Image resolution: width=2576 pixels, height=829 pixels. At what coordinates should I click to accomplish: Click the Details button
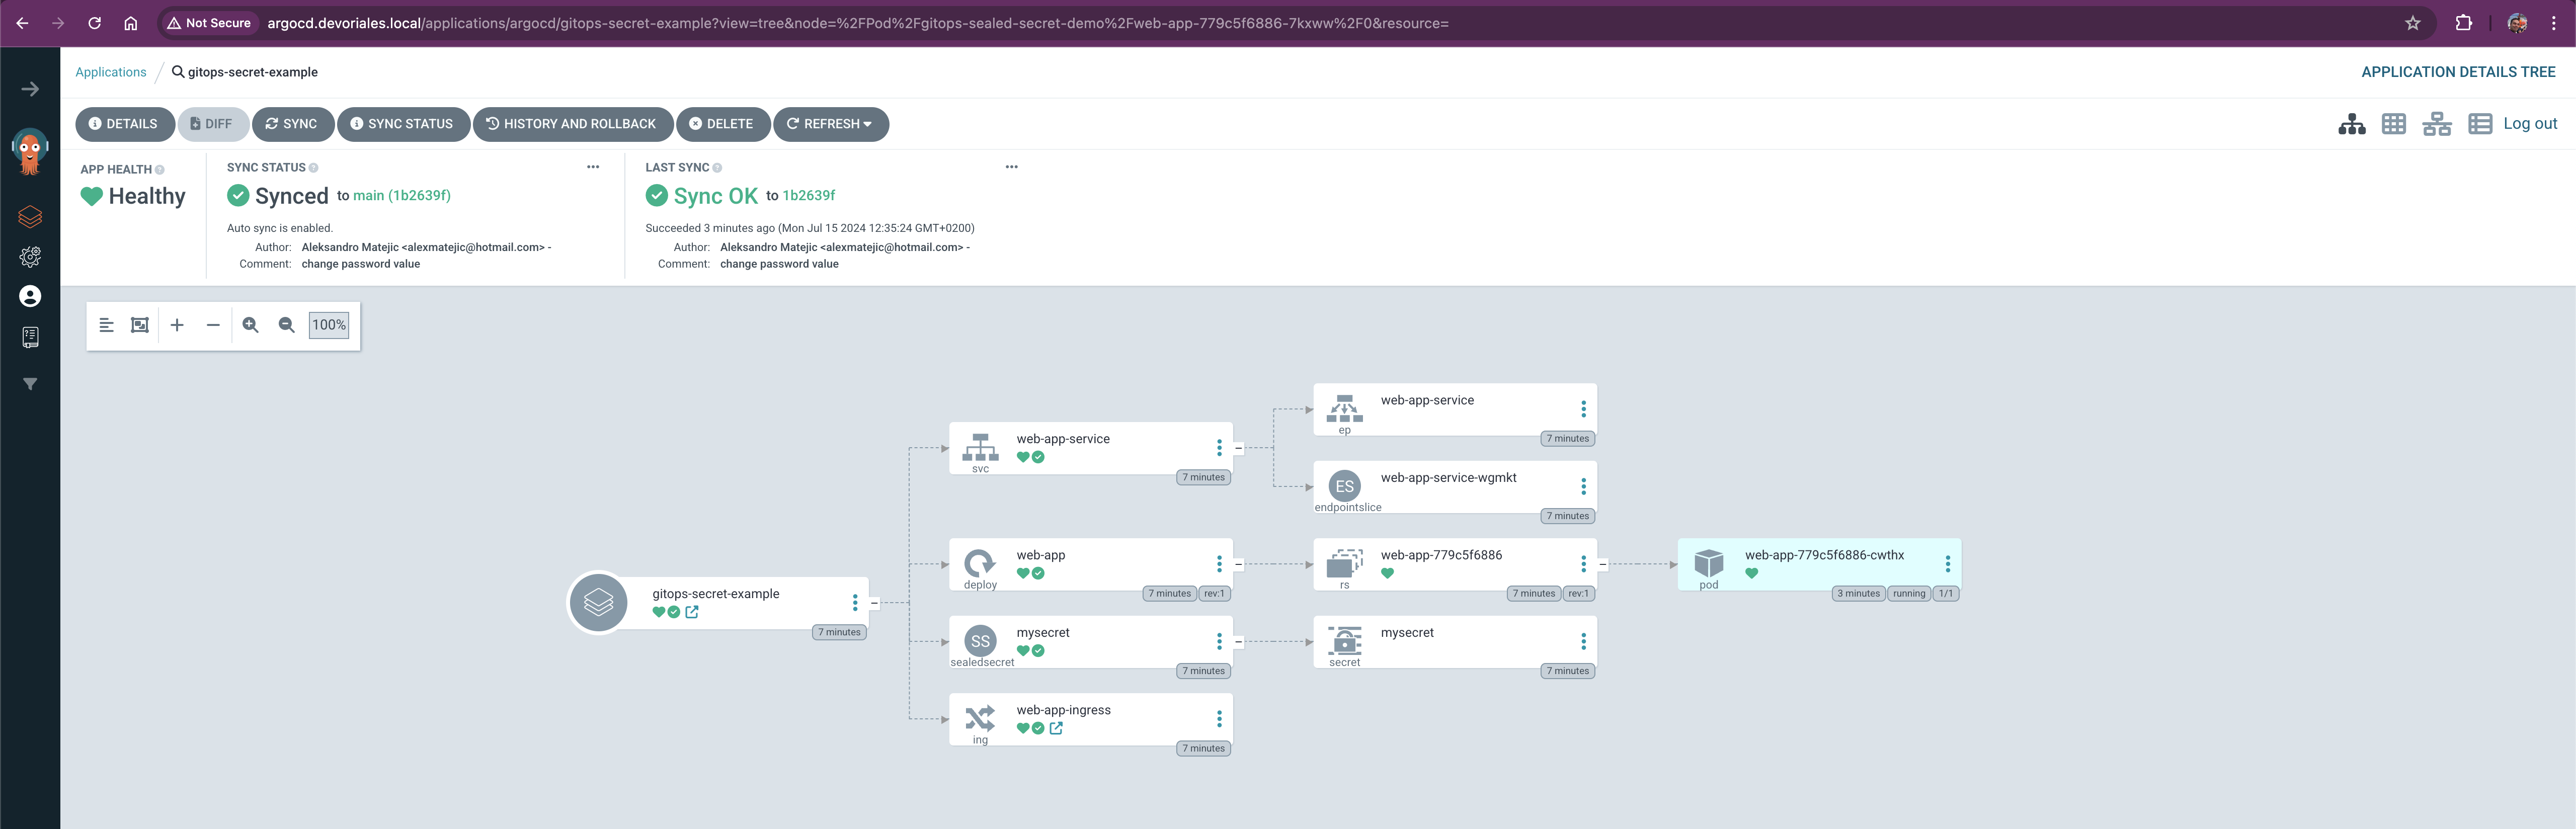(x=124, y=124)
